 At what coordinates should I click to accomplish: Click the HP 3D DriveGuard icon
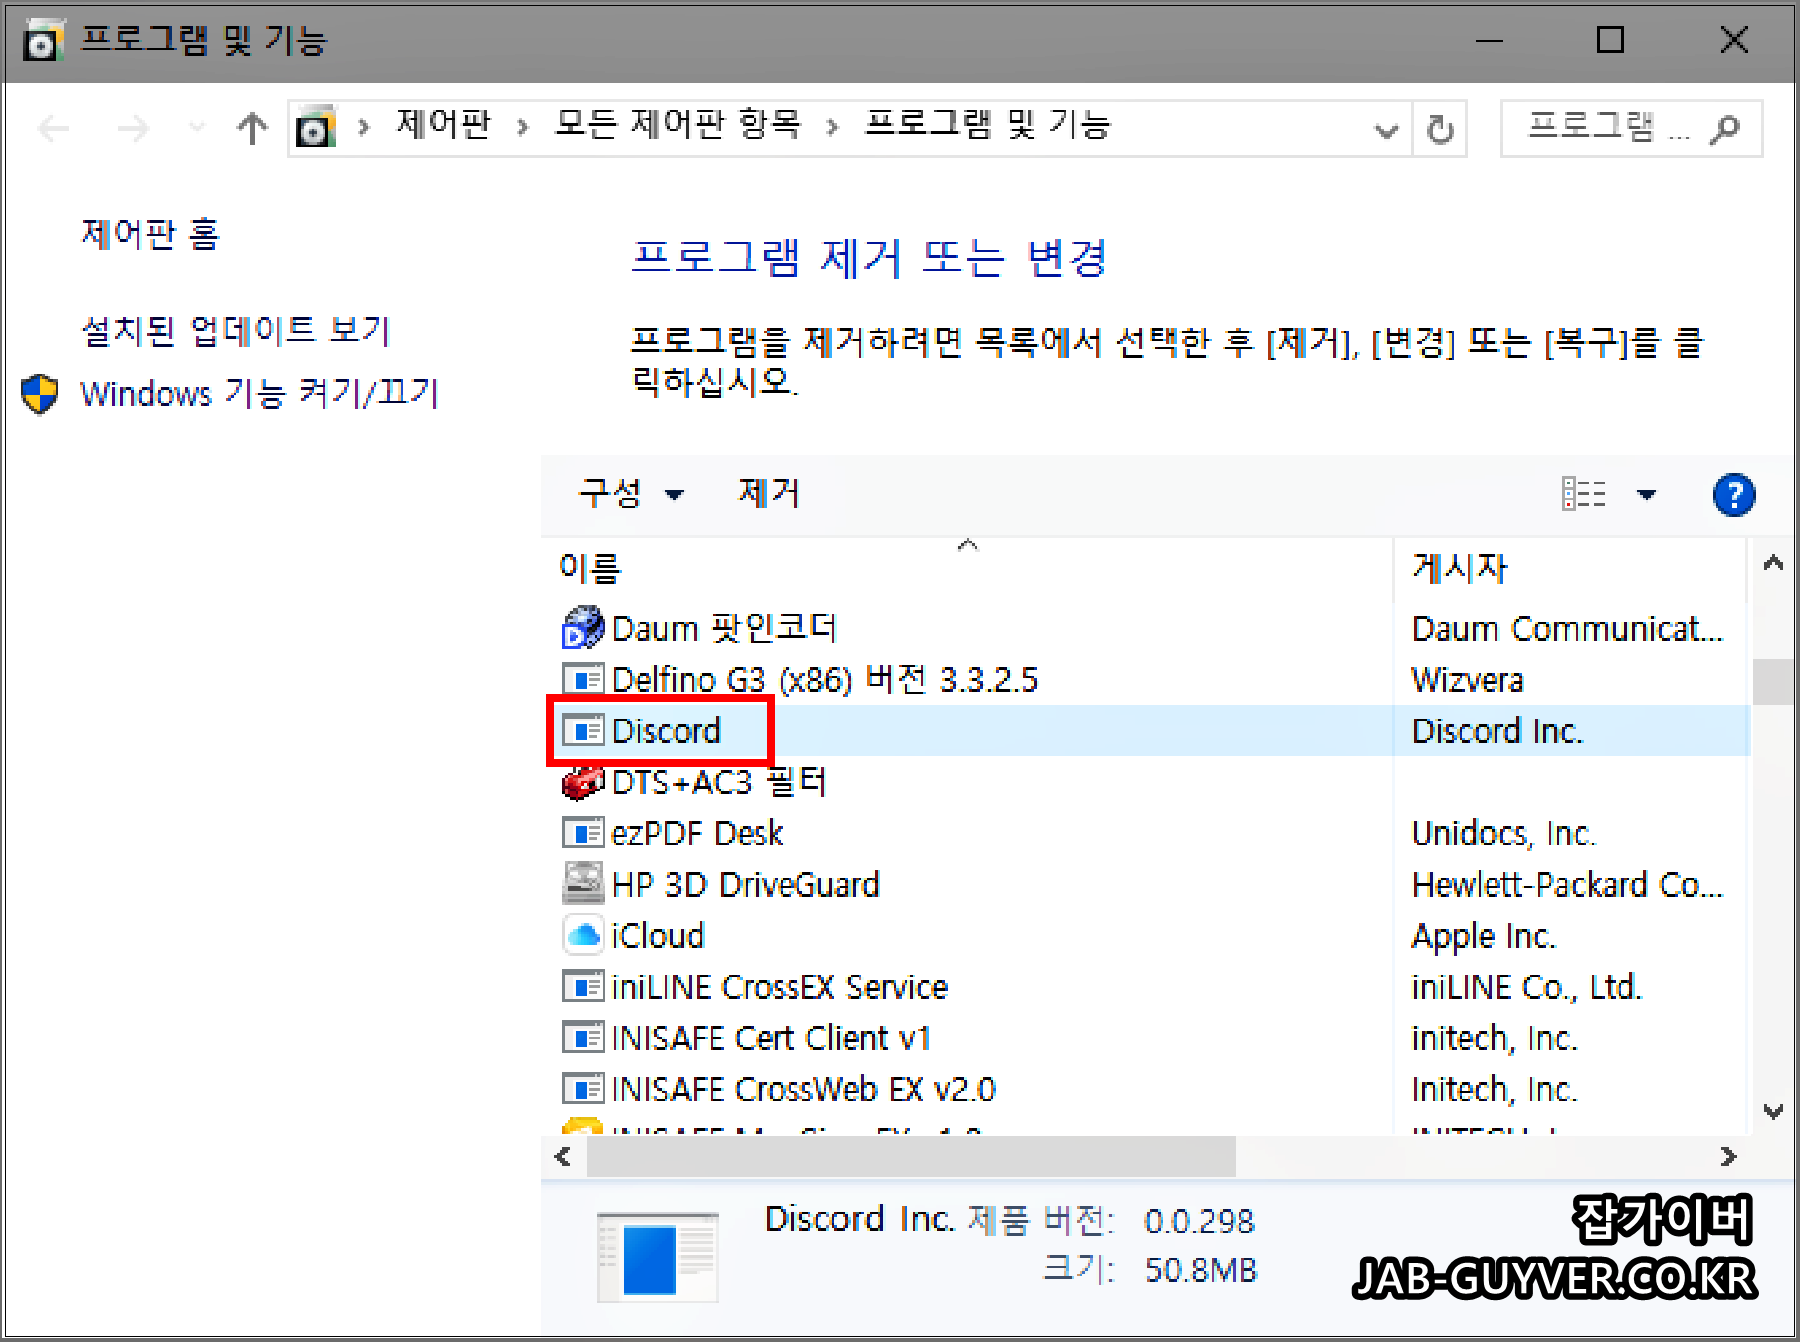point(583,884)
